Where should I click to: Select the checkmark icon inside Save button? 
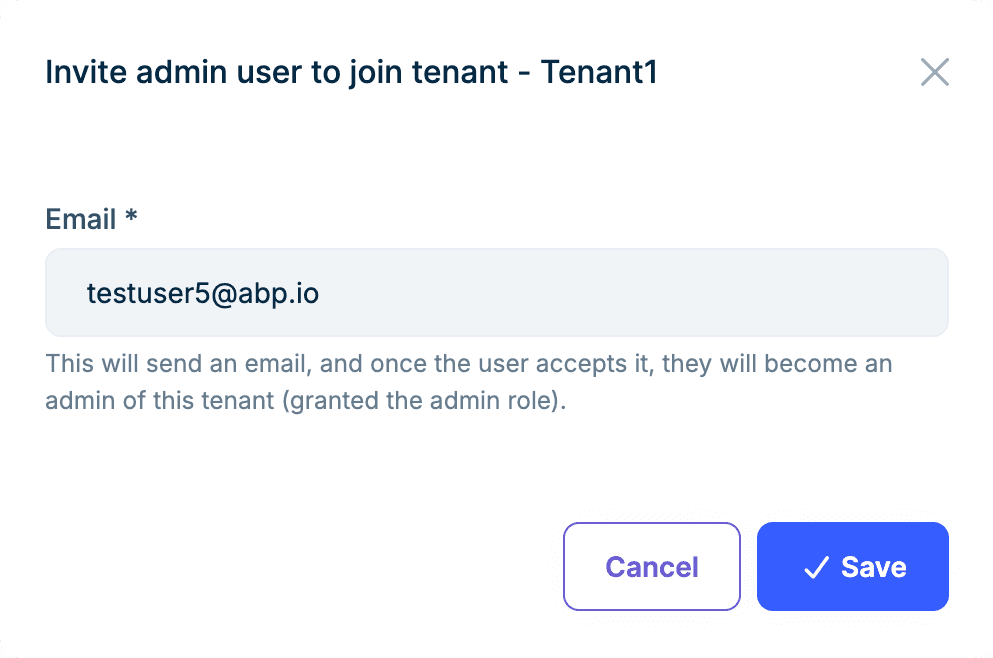815,567
